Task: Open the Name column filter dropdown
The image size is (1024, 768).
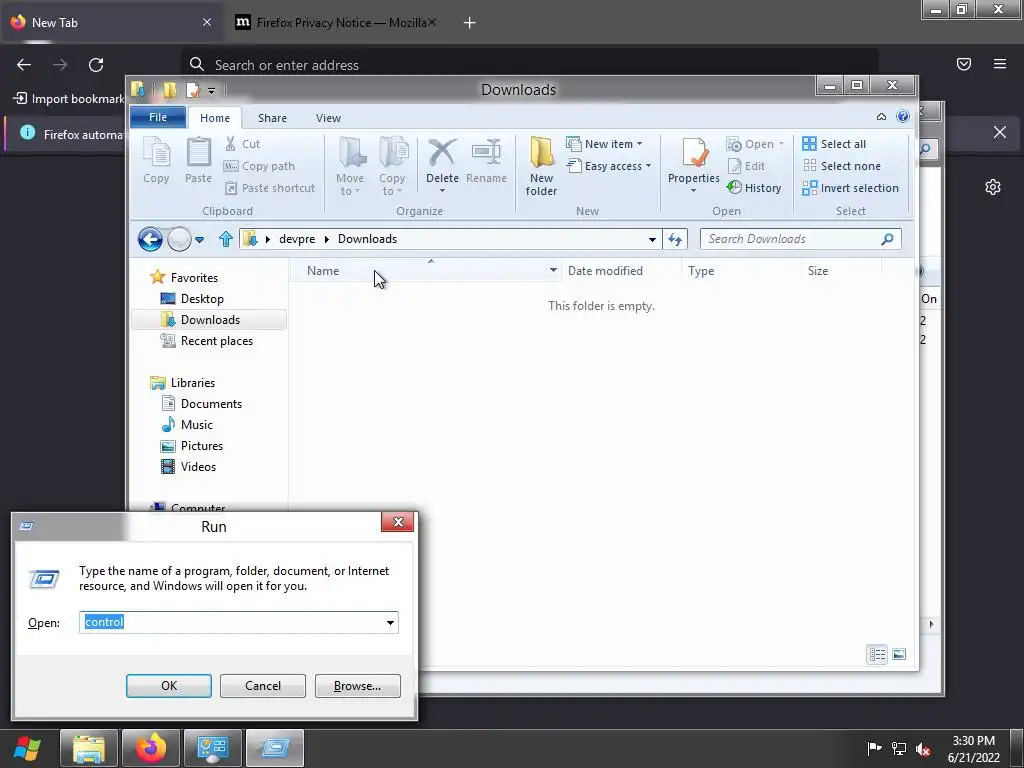Action: click(553, 270)
